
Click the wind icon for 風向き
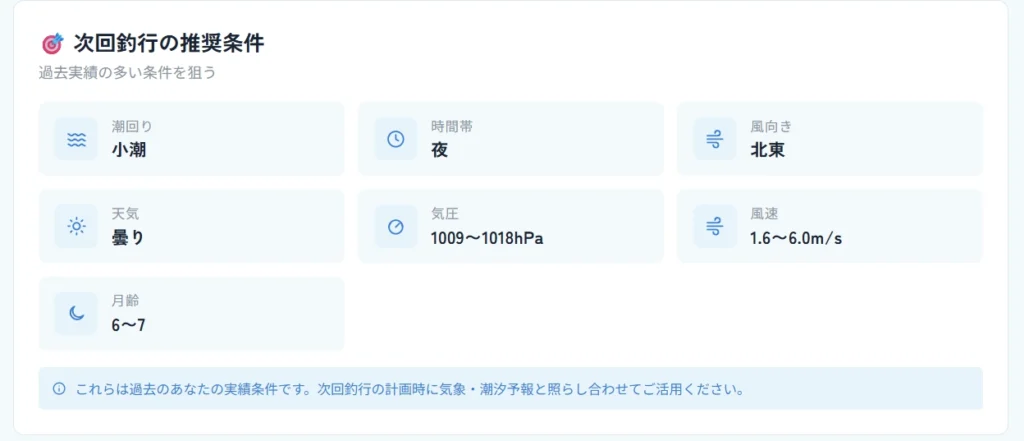pos(714,139)
